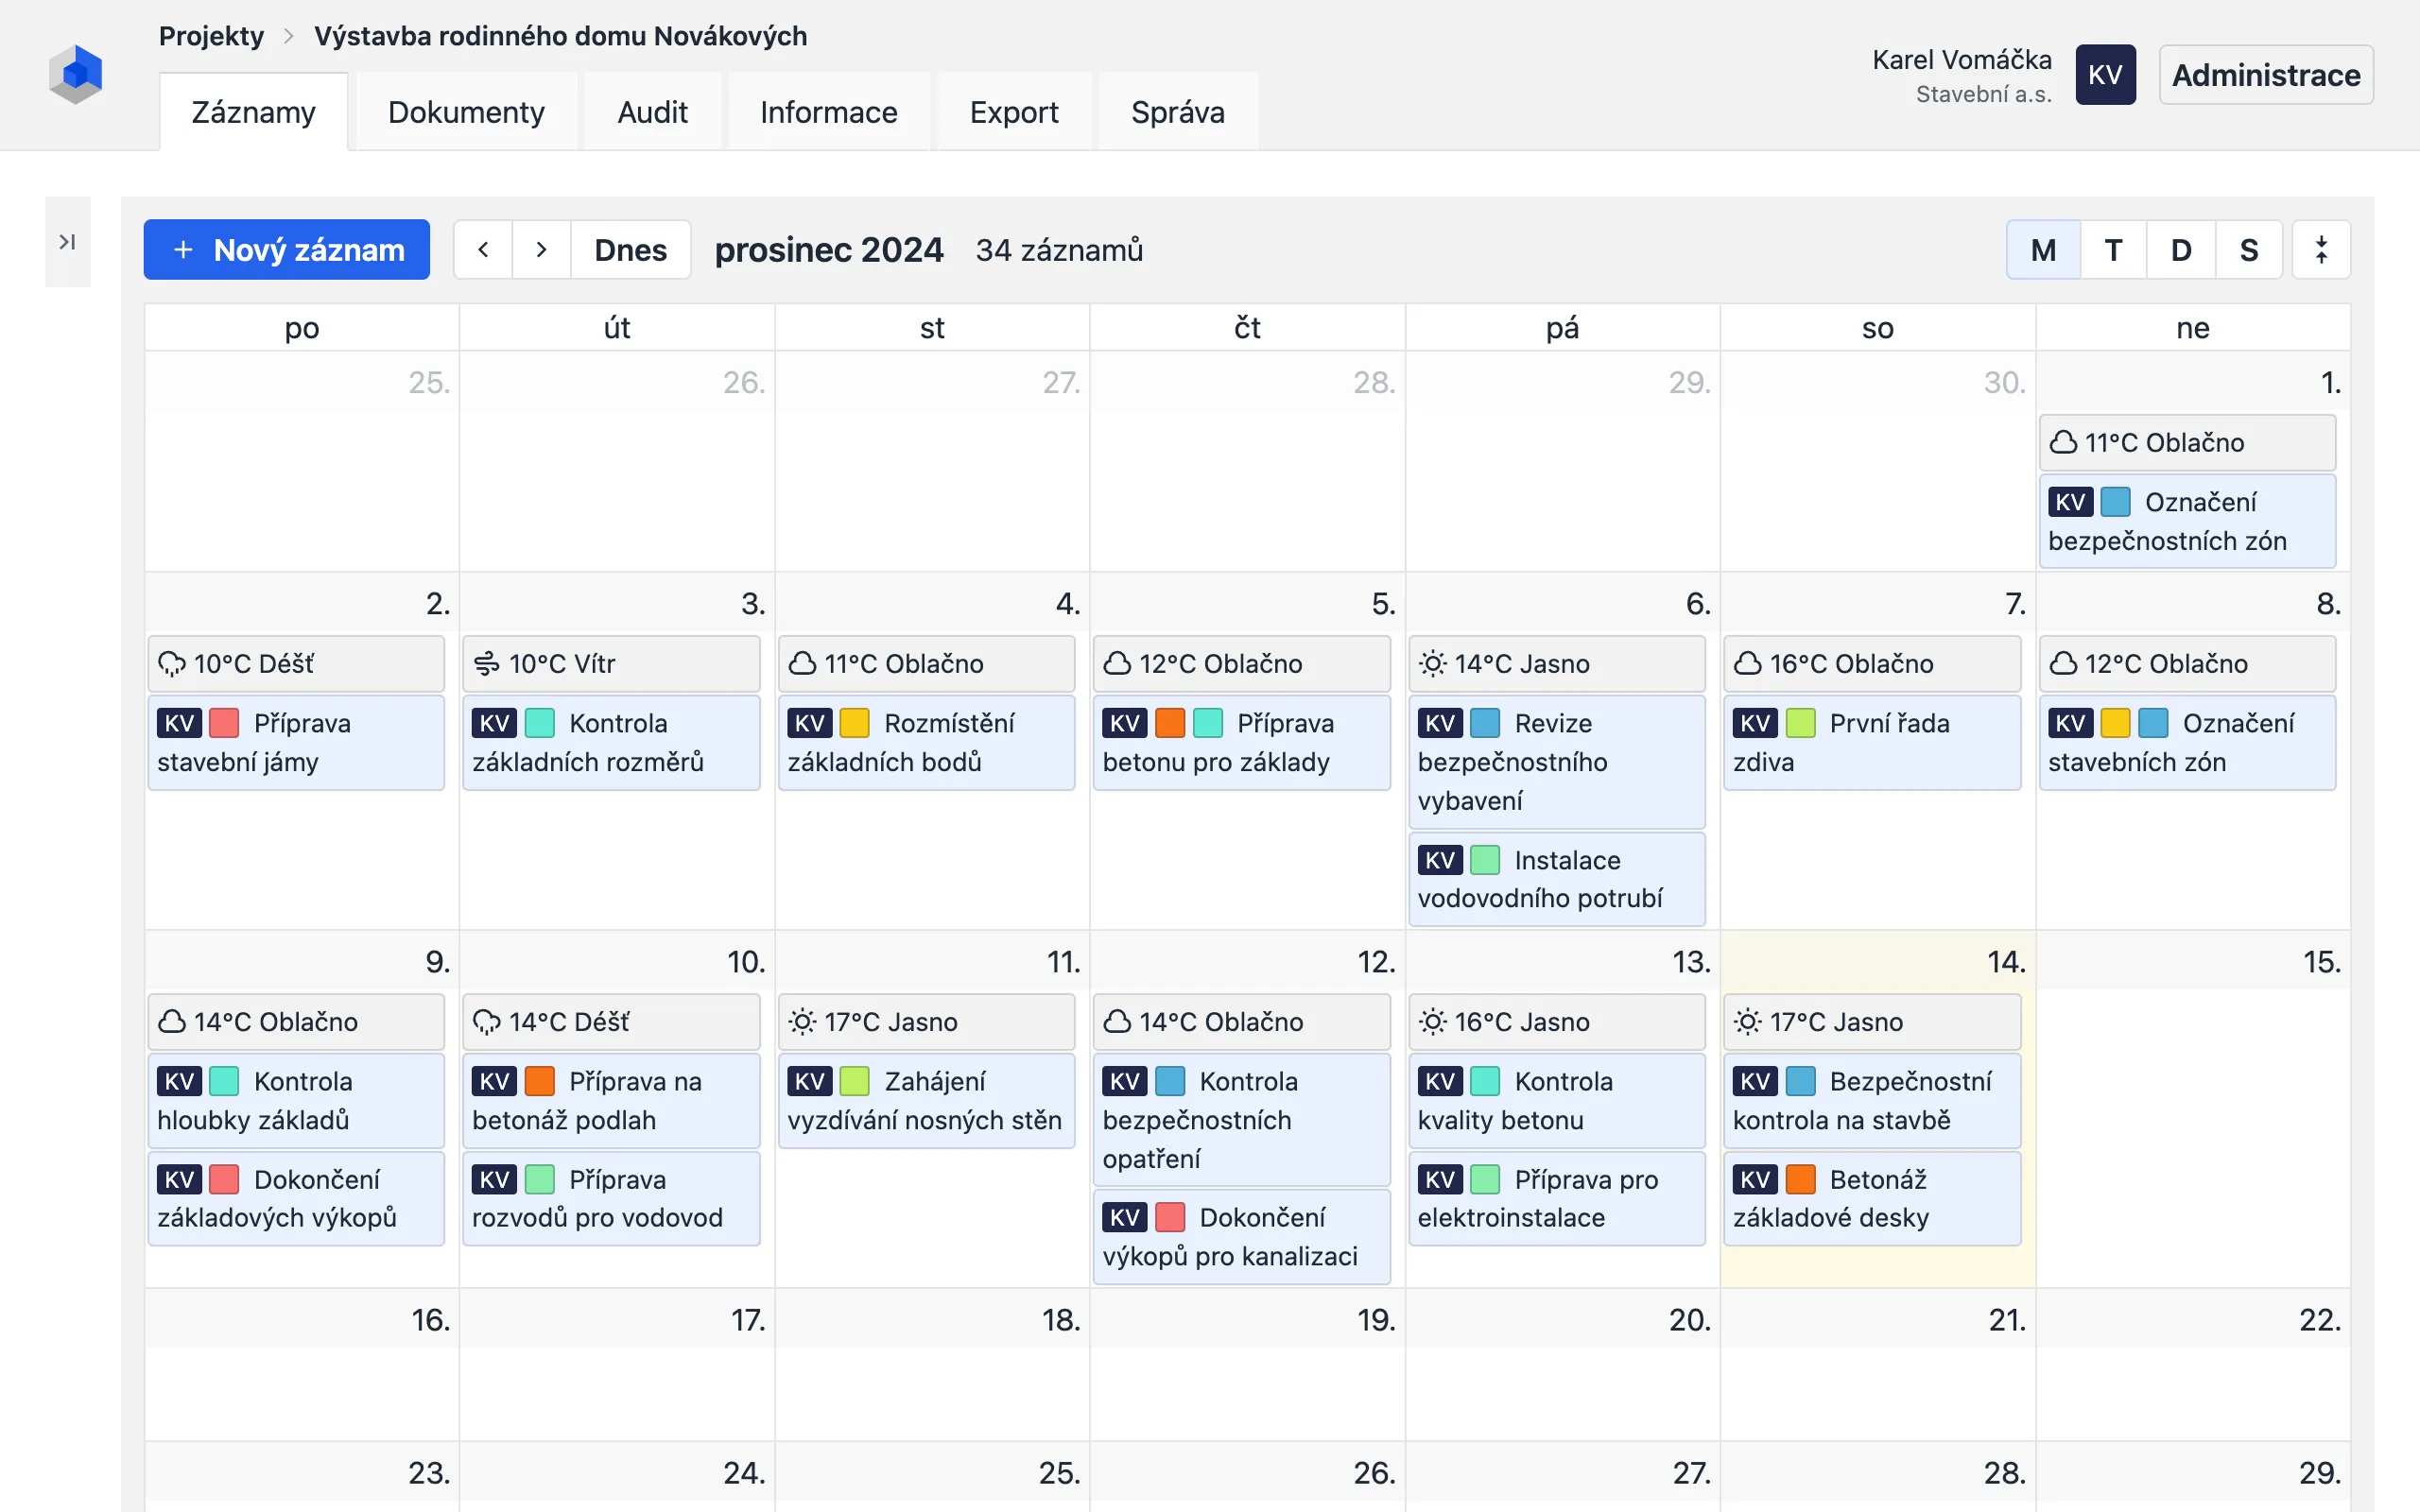This screenshot has height=1512, width=2420.
Task: Open record Kontrola kvality betonu
Action: pos(1556,1100)
